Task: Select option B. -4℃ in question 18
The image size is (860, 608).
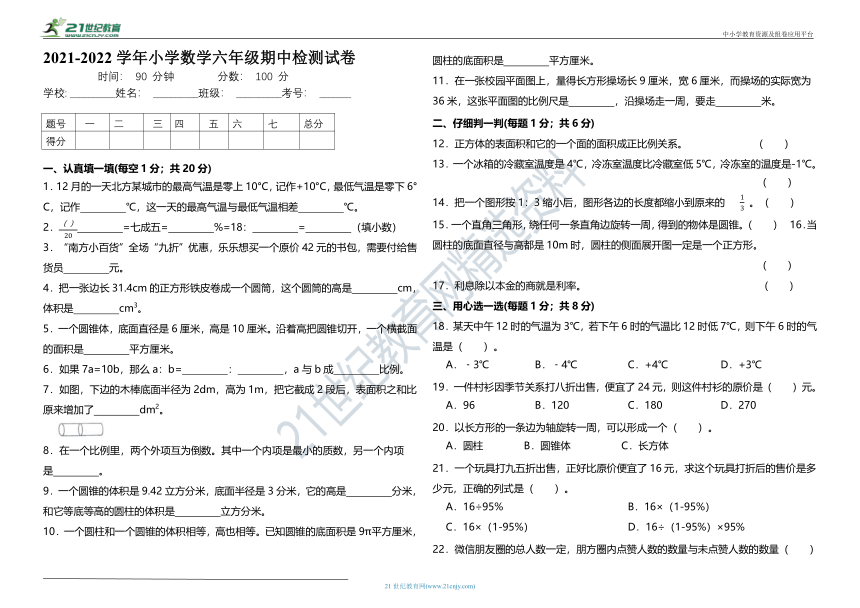Action: coord(556,365)
